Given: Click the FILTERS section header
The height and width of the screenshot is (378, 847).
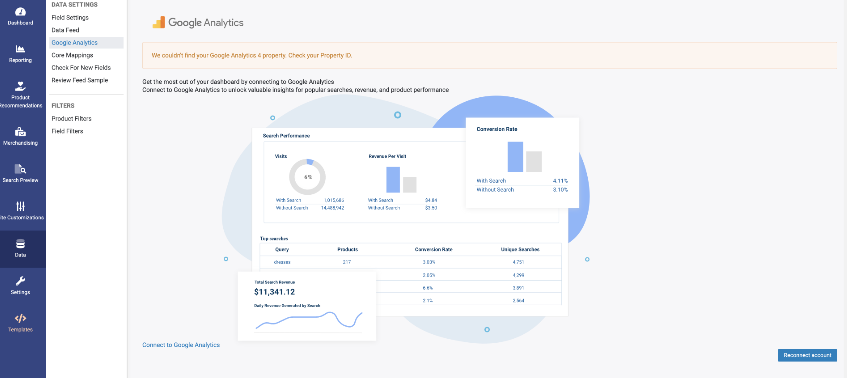Looking at the screenshot, I should tap(63, 106).
